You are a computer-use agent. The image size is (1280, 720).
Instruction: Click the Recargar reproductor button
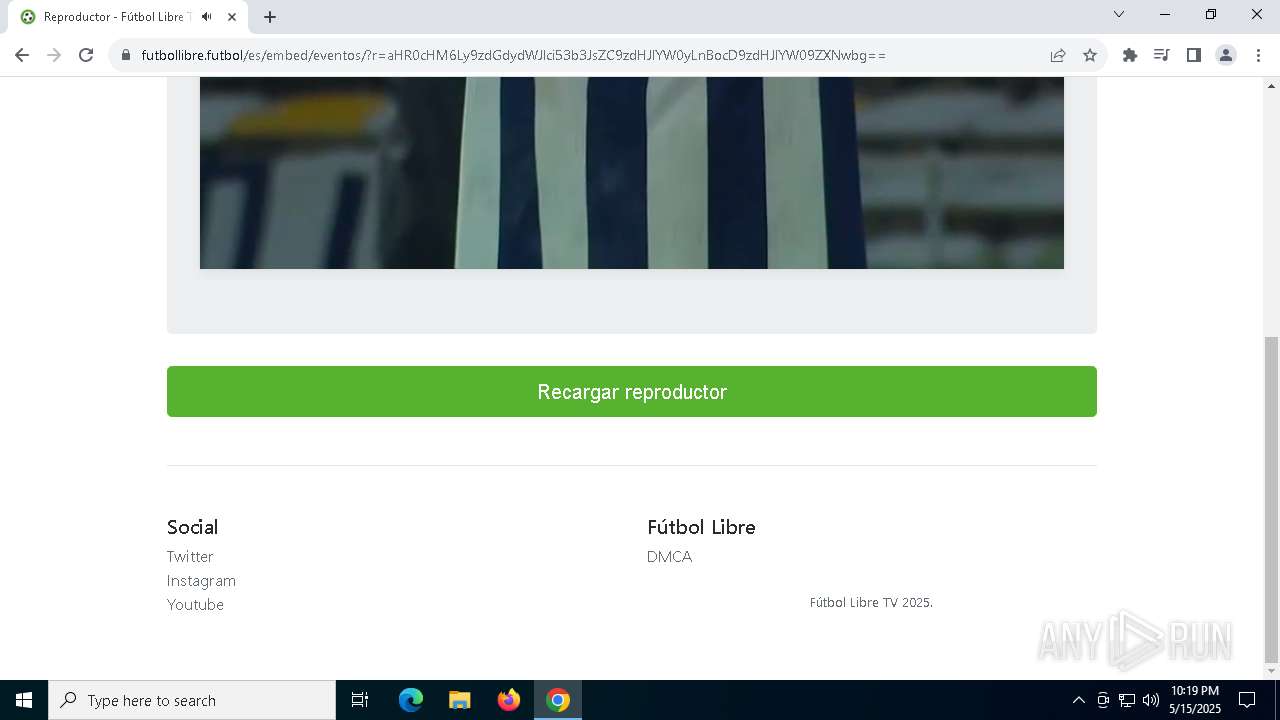click(632, 391)
